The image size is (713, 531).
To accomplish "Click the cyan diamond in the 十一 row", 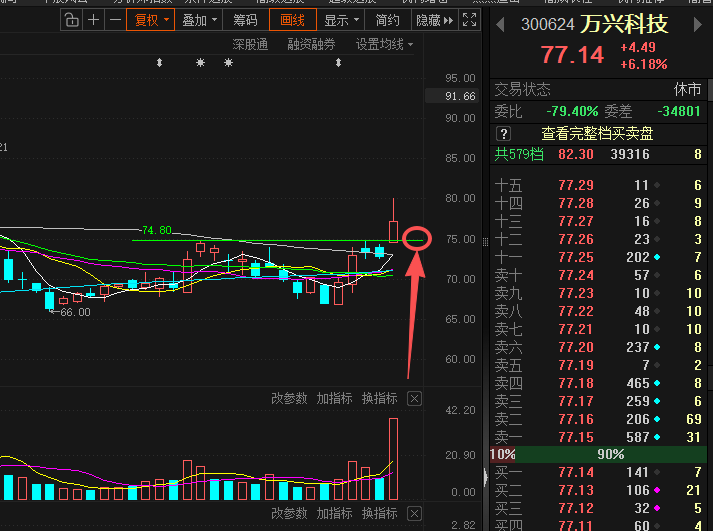I will [x=657, y=257].
